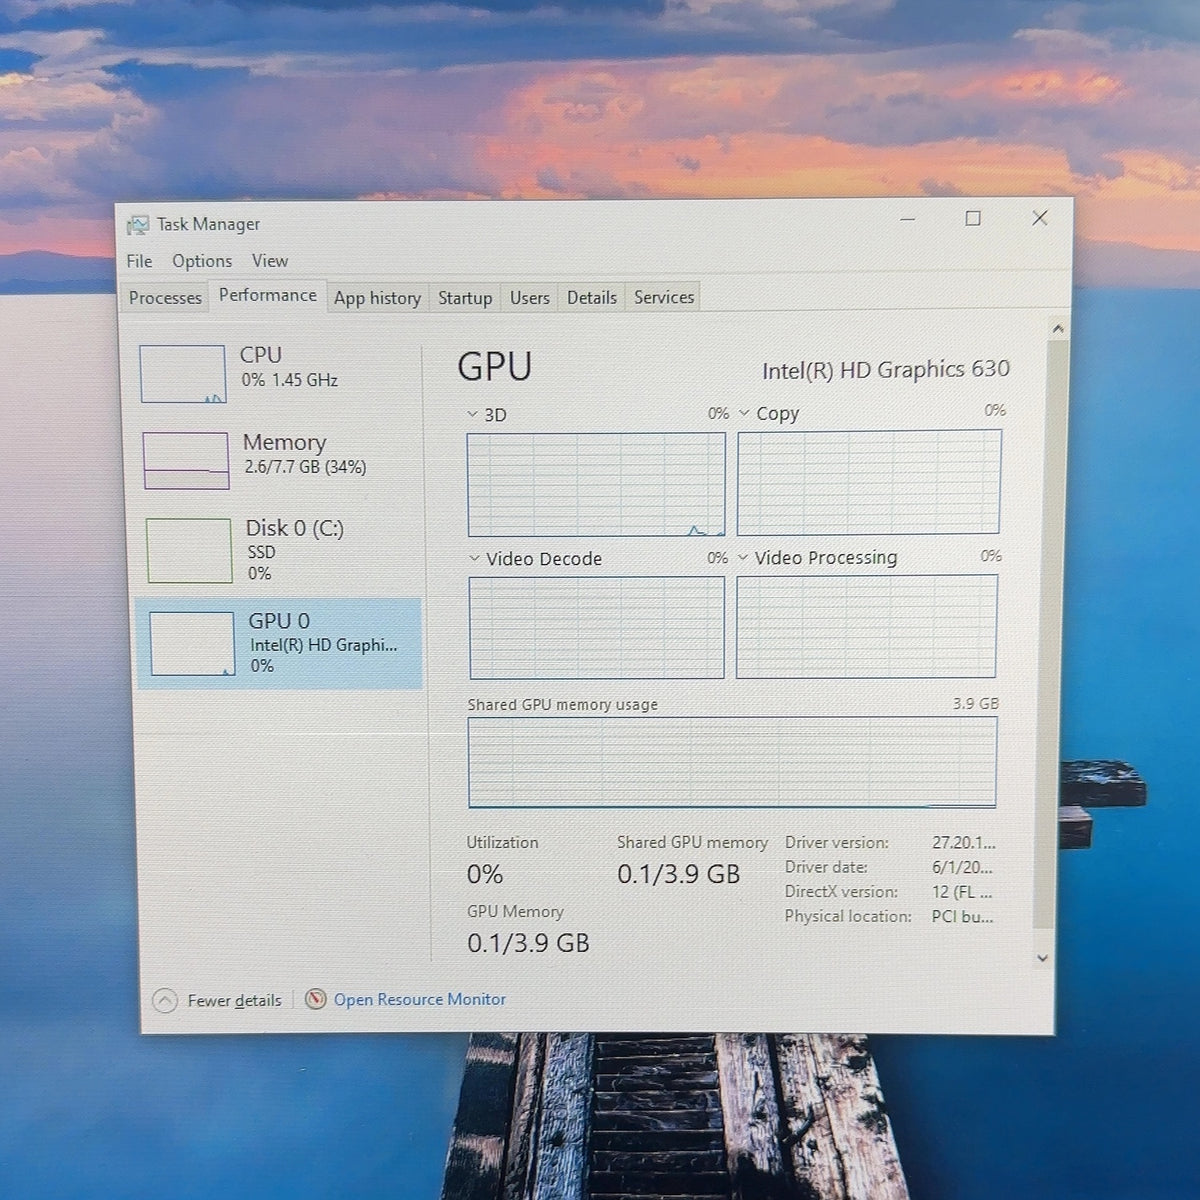Minimize the Task Manager window

pos(908,219)
